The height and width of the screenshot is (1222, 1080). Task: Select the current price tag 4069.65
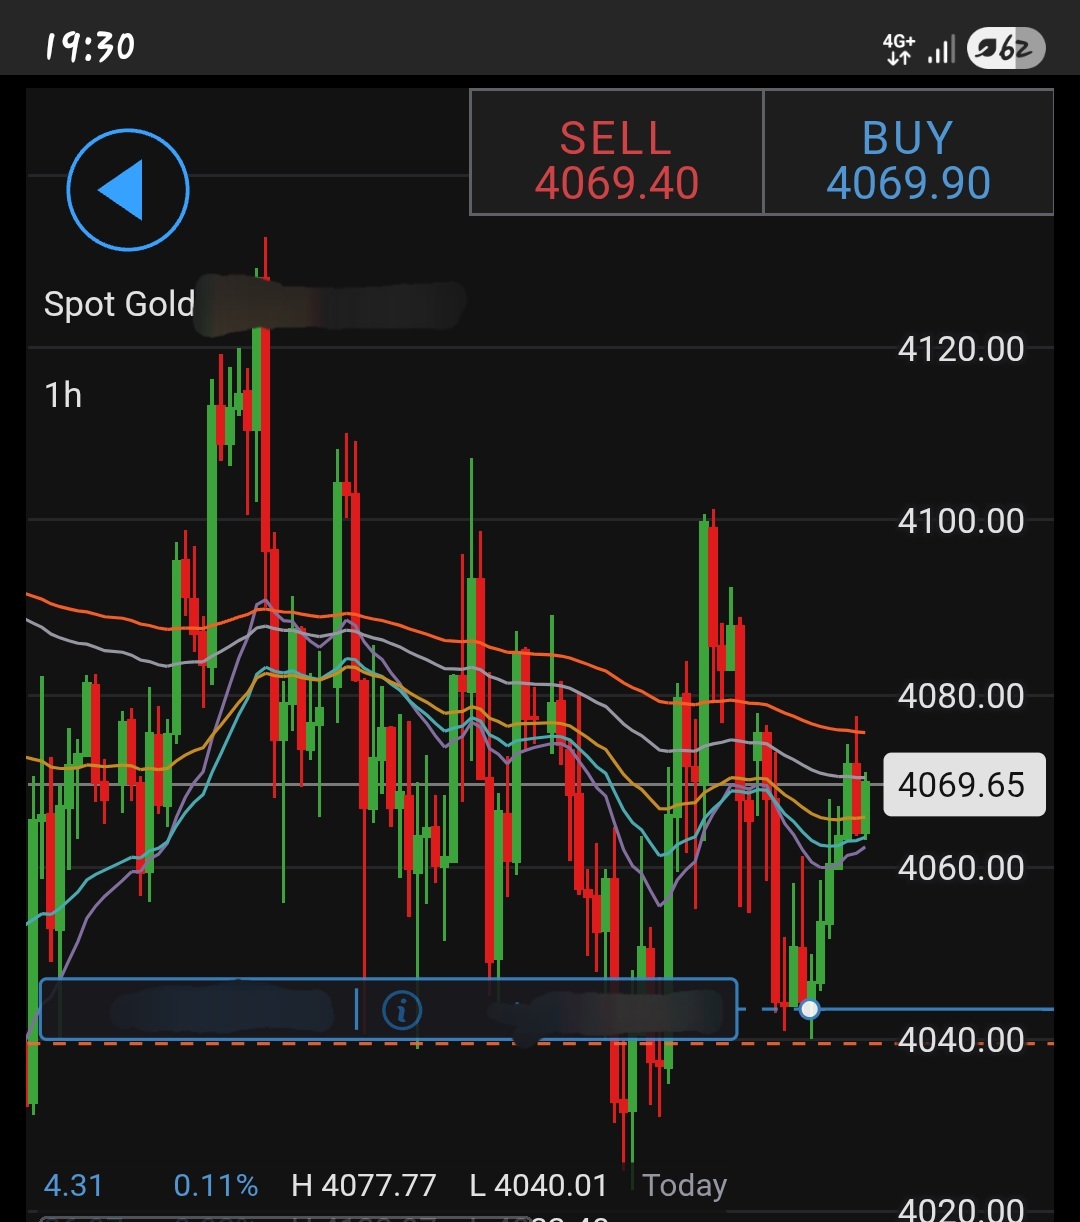(963, 785)
